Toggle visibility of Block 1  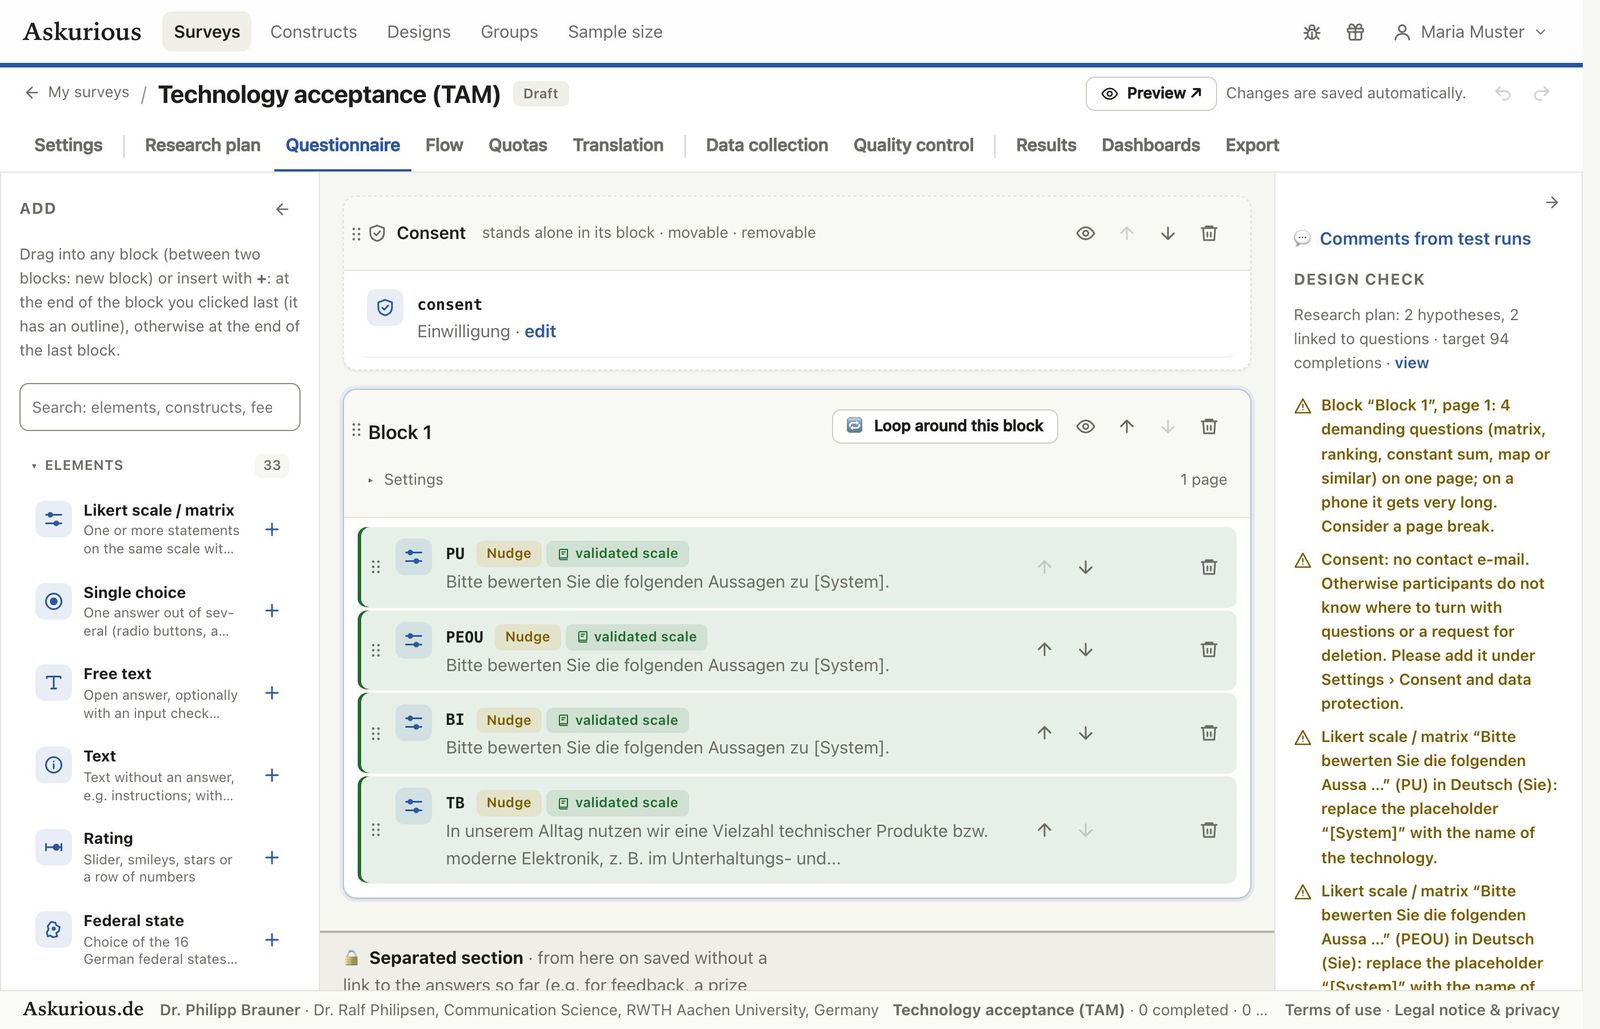1085,426
